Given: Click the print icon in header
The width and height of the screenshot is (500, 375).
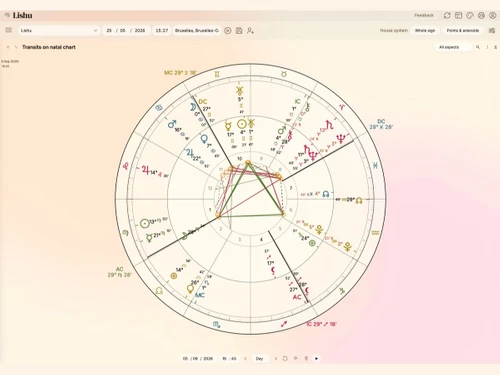Looking at the screenshot, I should [481, 15].
